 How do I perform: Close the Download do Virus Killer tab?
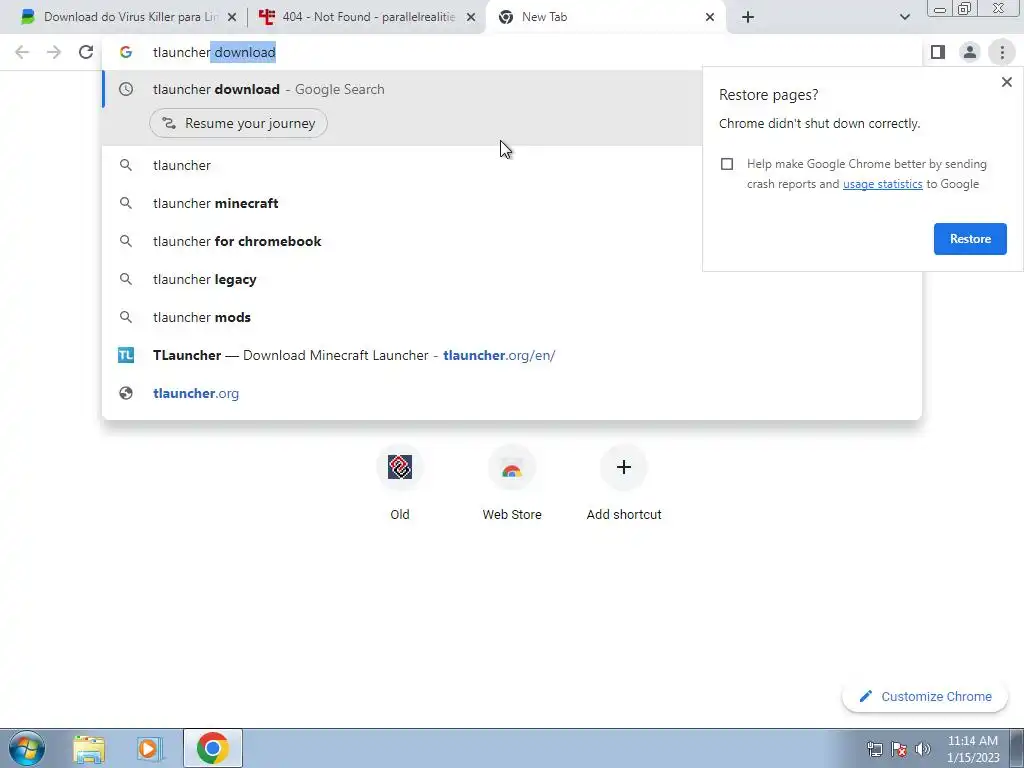click(x=231, y=17)
